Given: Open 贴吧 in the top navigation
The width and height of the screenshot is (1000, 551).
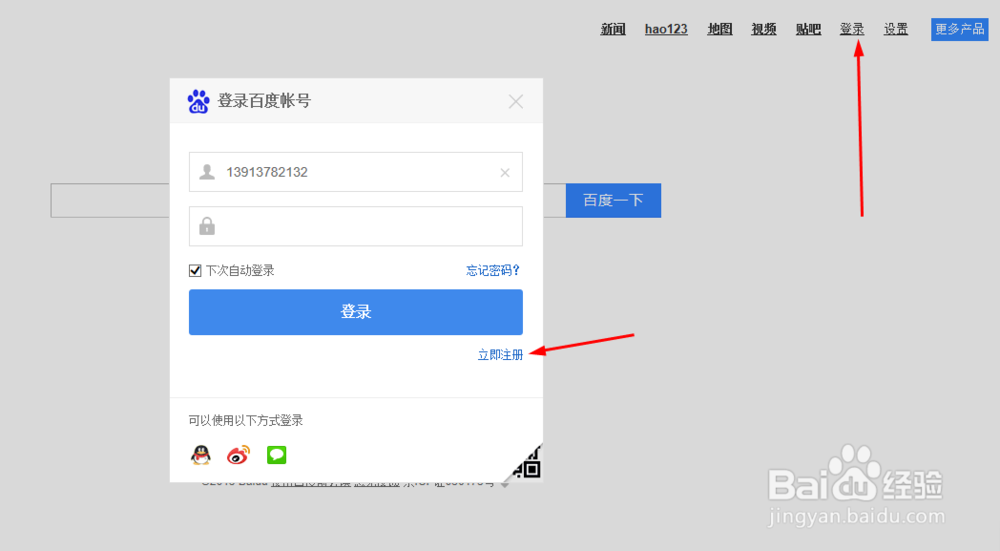Looking at the screenshot, I should click(808, 29).
